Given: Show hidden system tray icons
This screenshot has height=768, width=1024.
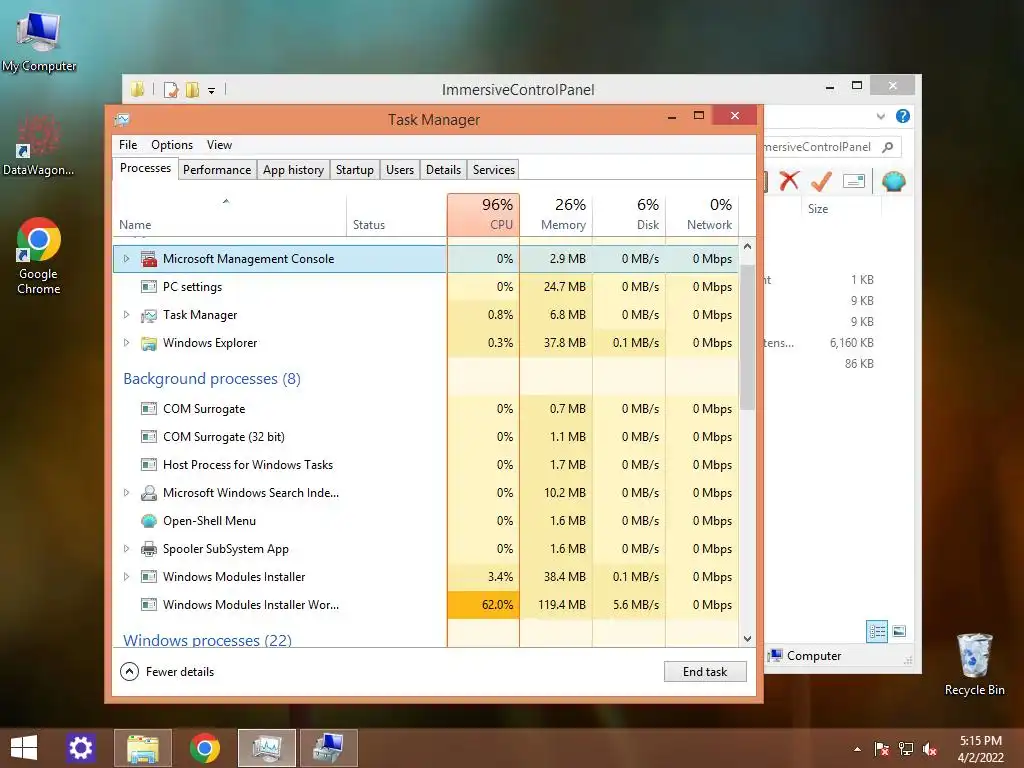Looking at the screenshot, I should click(x=857, y=750).
